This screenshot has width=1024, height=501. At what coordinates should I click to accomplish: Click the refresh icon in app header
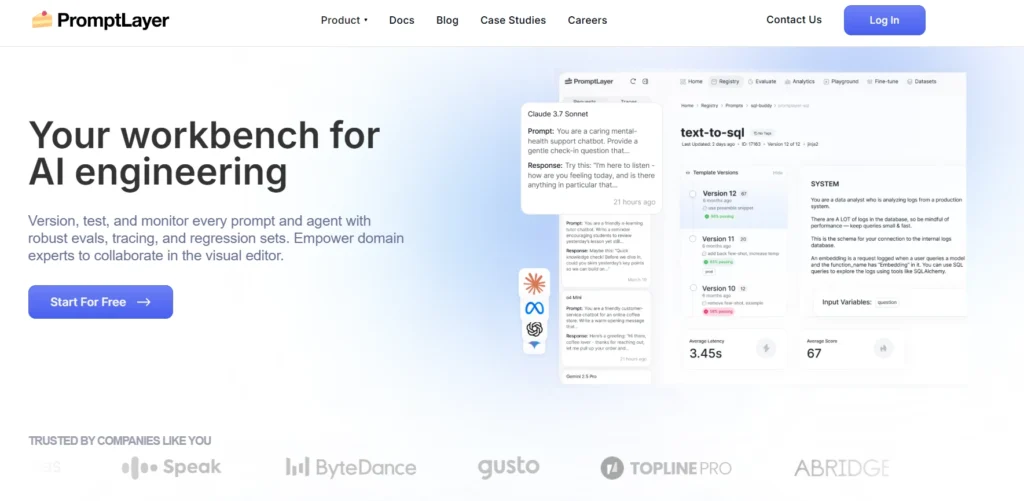632,81
